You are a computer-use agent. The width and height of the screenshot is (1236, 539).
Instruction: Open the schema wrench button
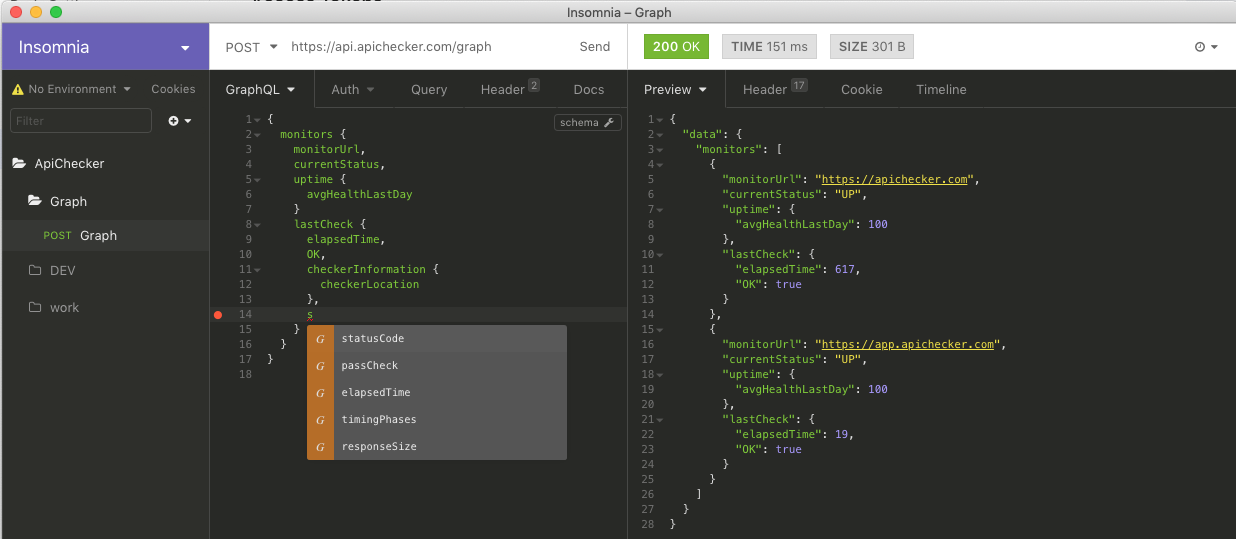tap(588, 123)
